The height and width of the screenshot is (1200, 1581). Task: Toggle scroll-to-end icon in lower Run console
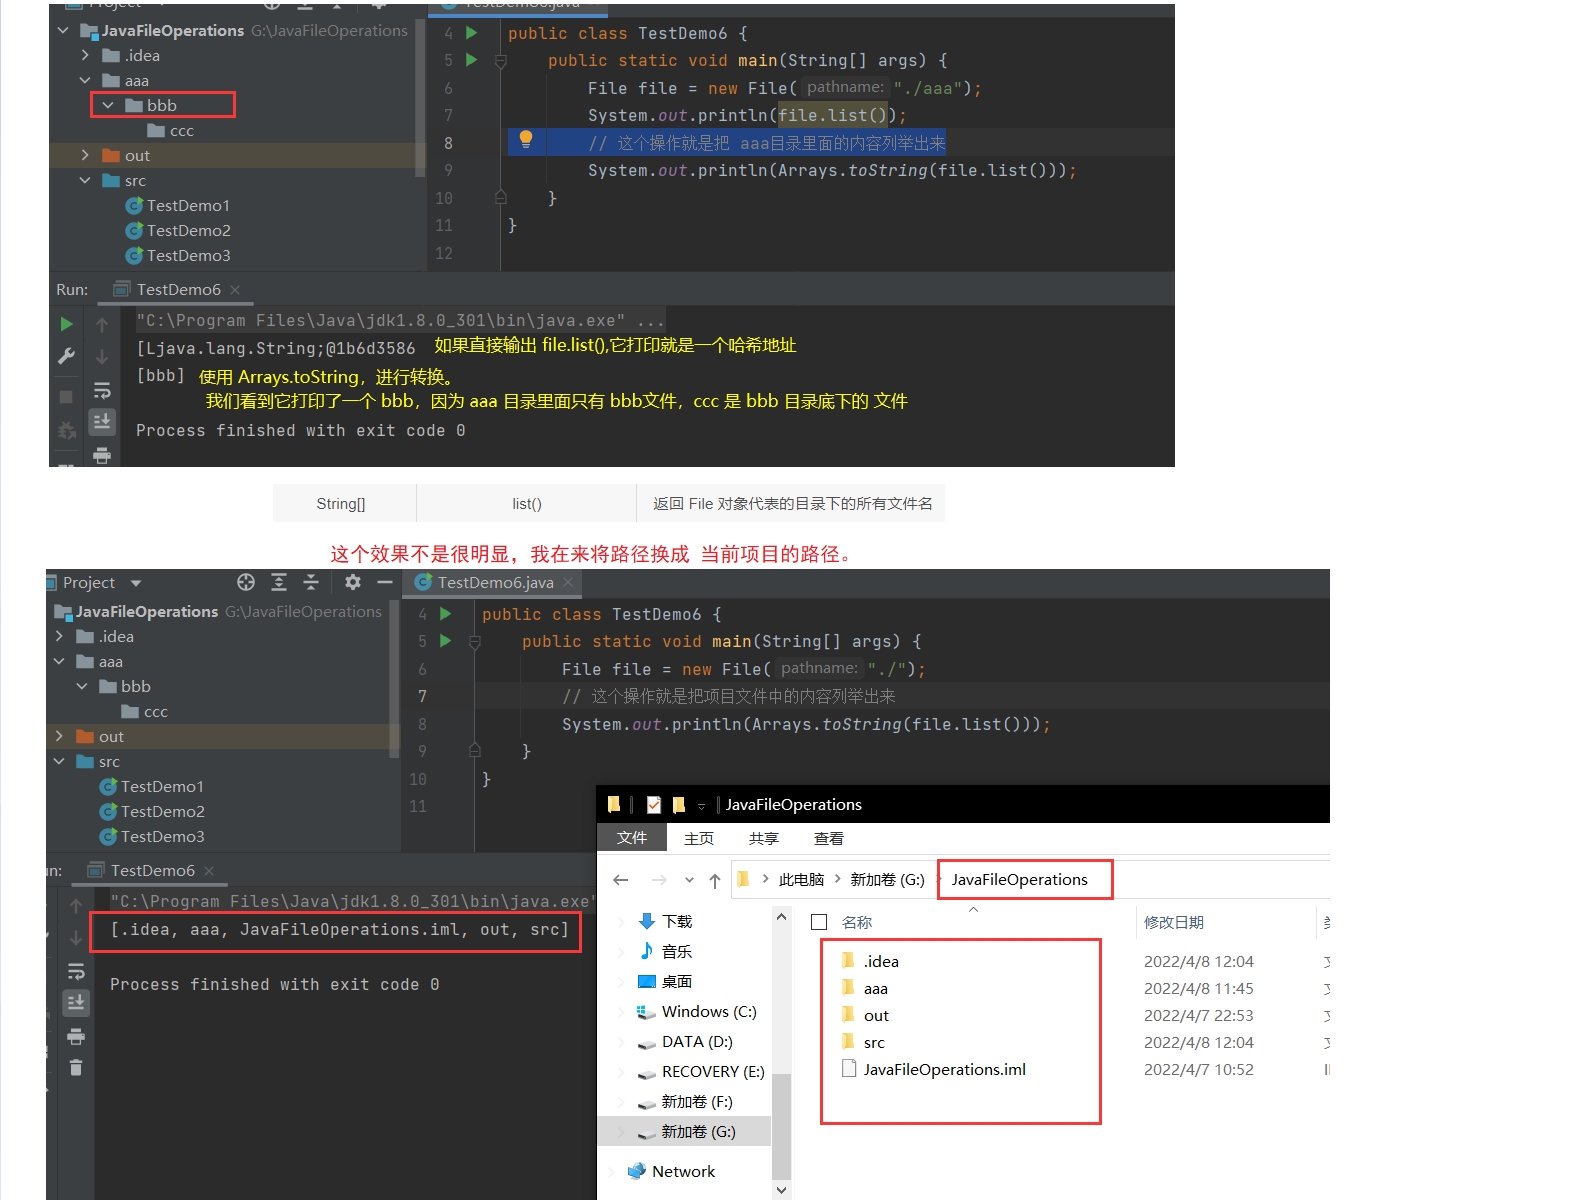(76, 1002)
